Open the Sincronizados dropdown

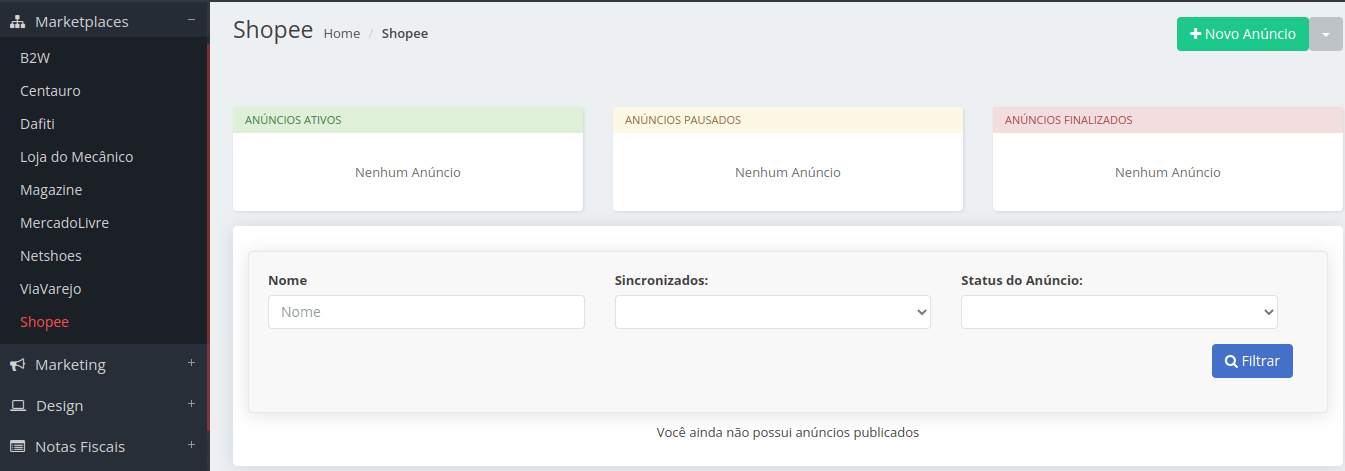773,312
